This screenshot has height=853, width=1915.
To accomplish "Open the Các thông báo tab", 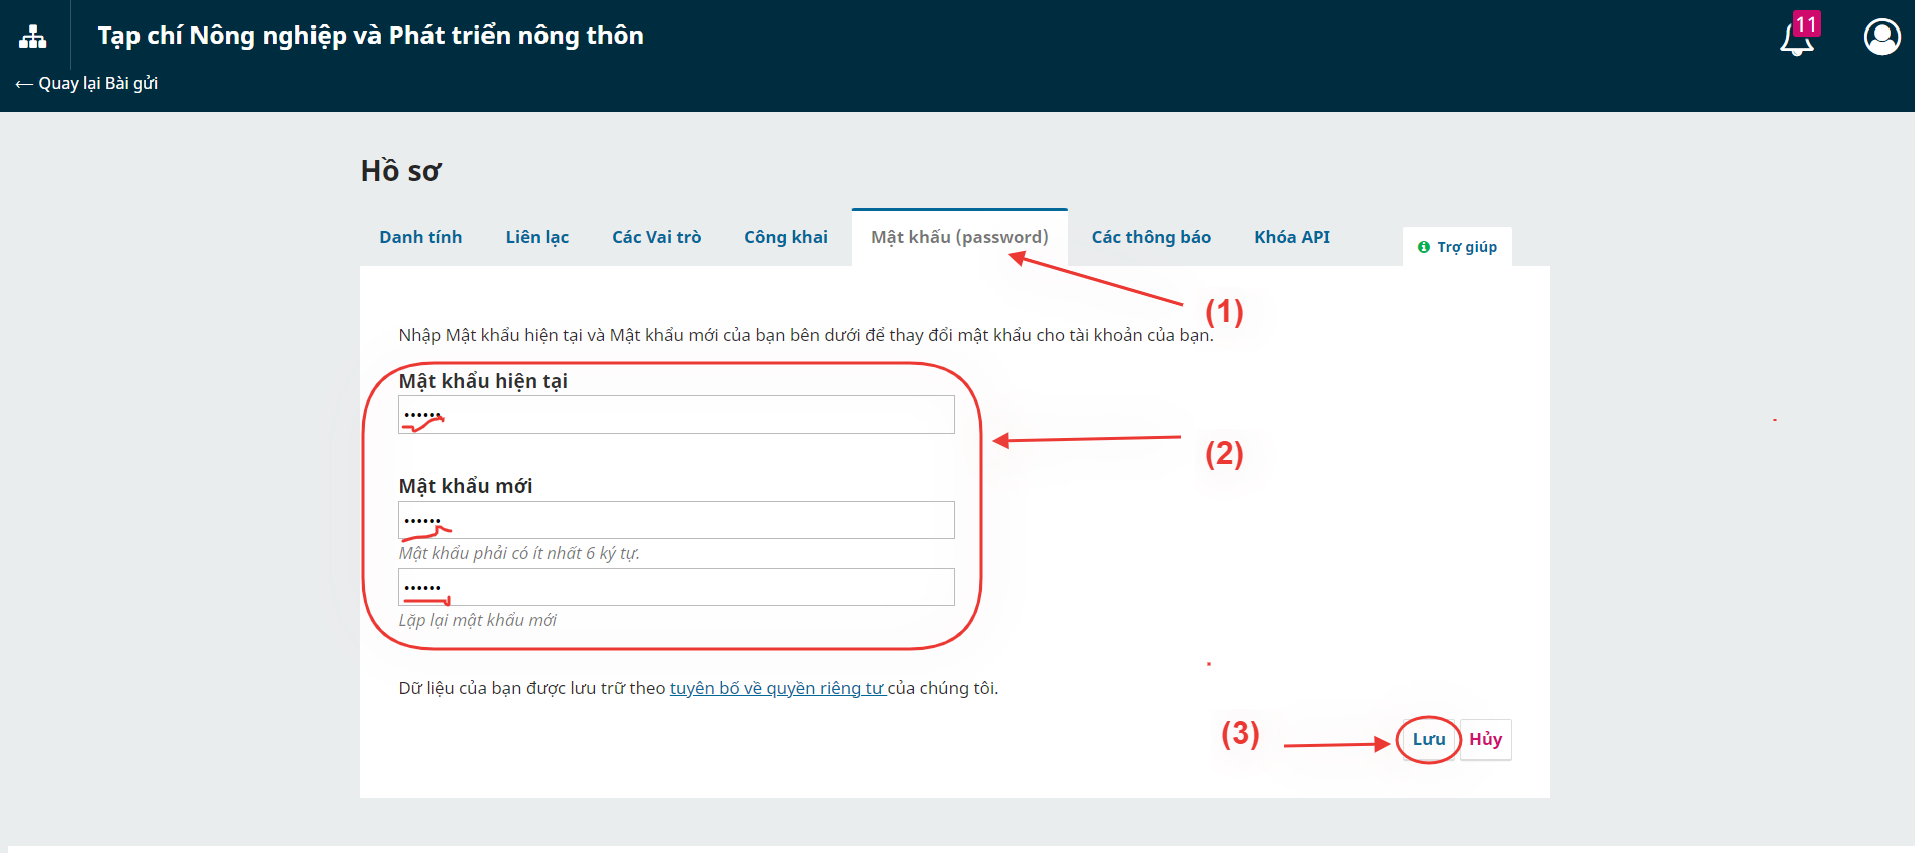I will click(x=1150, y=237).
